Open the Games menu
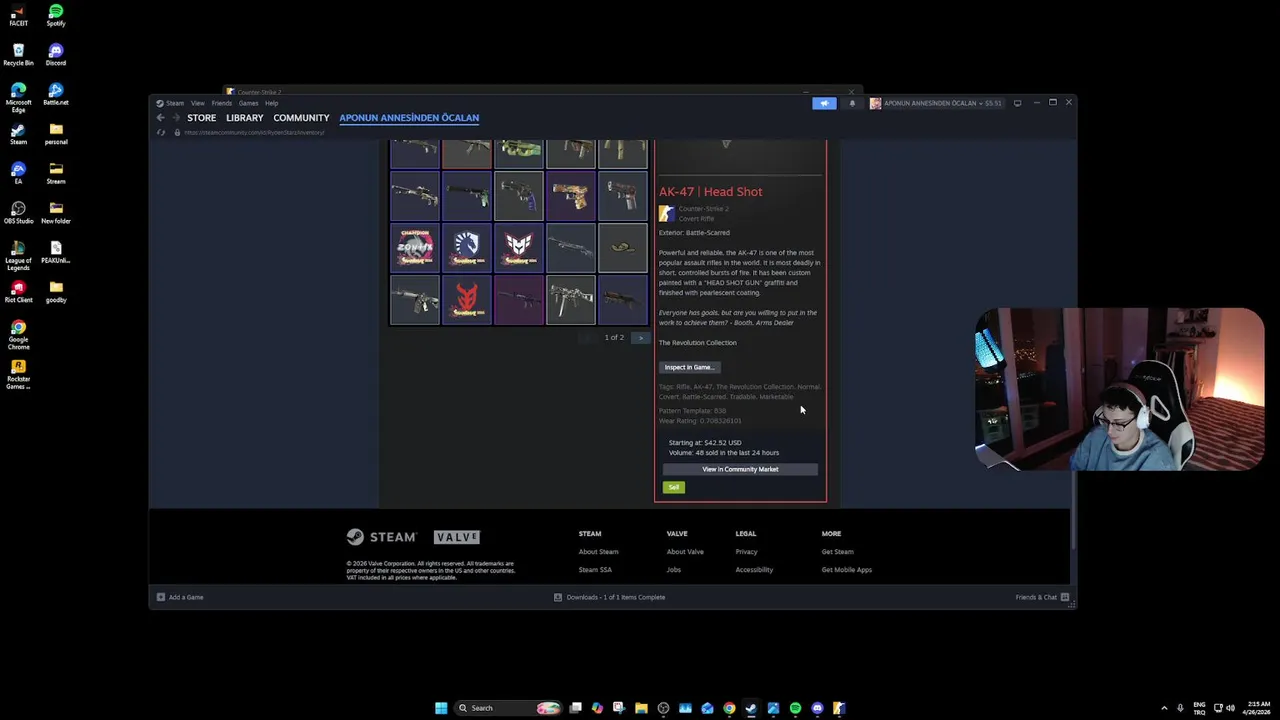The height and width of the screenshot is (720, 1280). (248, 103)
